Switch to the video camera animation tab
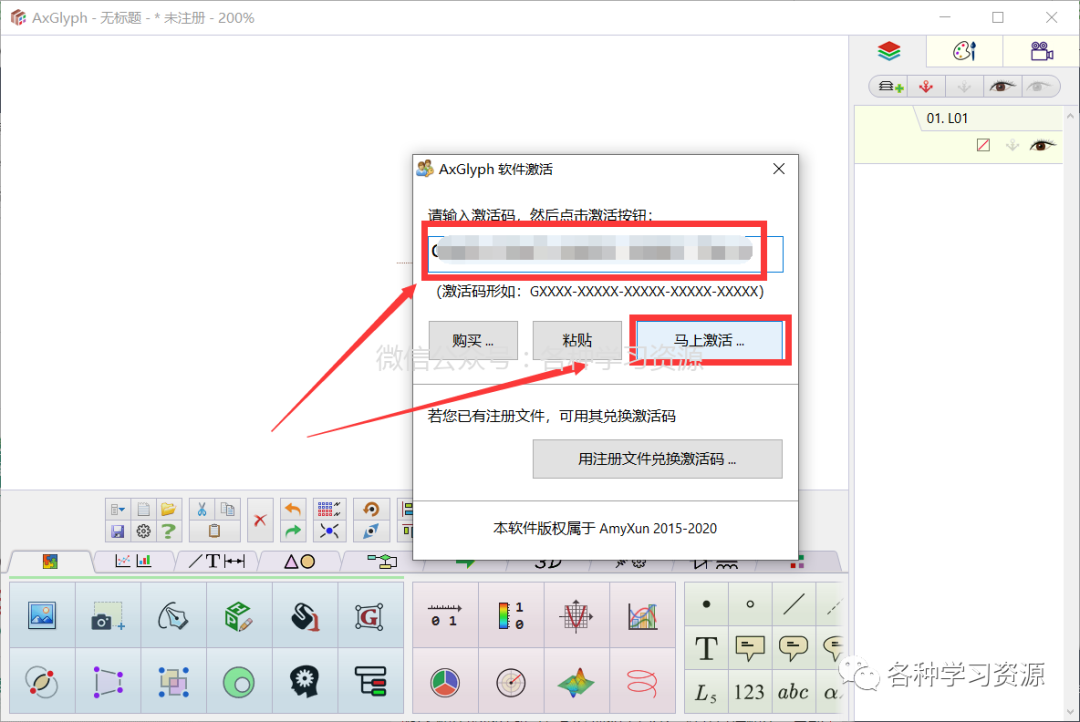 1041,52
